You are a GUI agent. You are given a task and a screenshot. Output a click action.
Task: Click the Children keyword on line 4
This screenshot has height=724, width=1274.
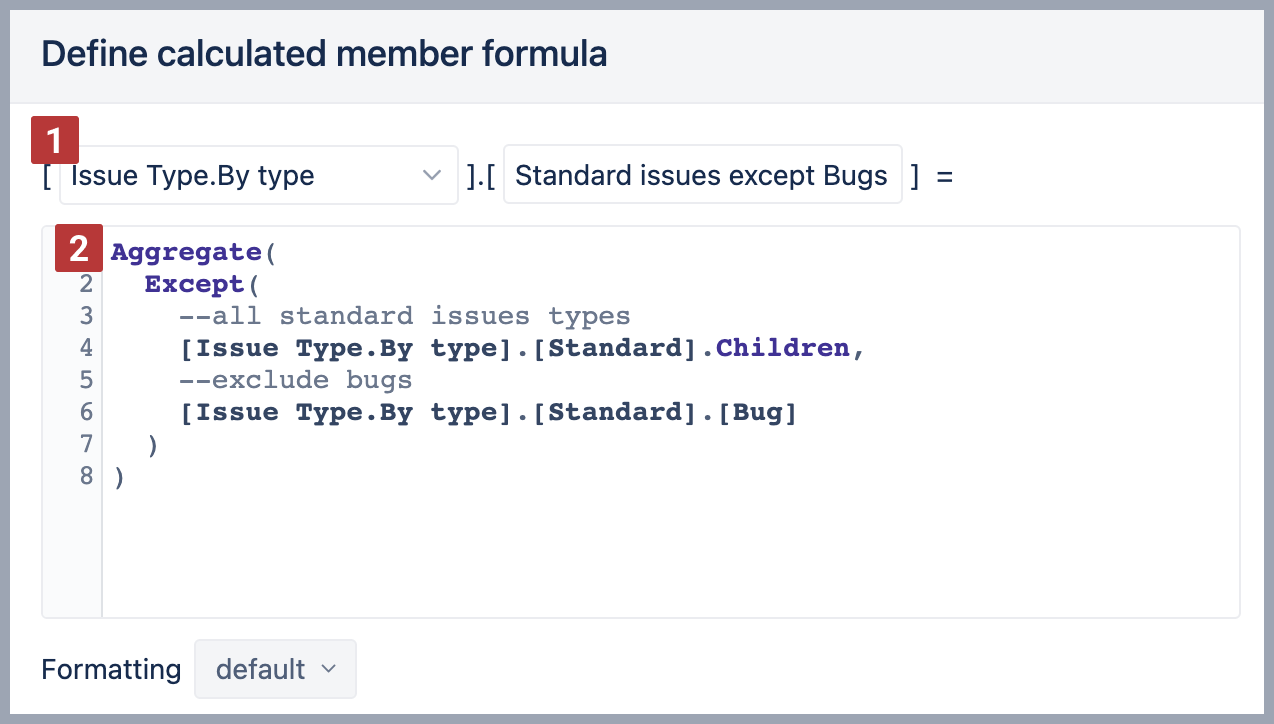782,348
